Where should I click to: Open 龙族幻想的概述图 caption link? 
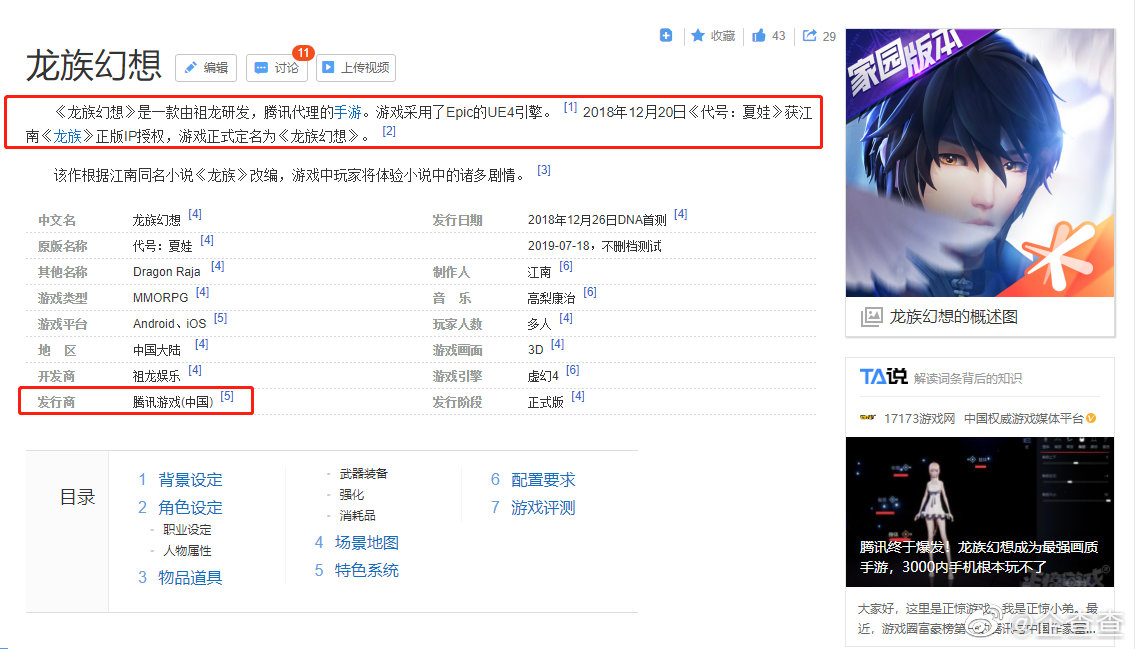tap(953, 317)
